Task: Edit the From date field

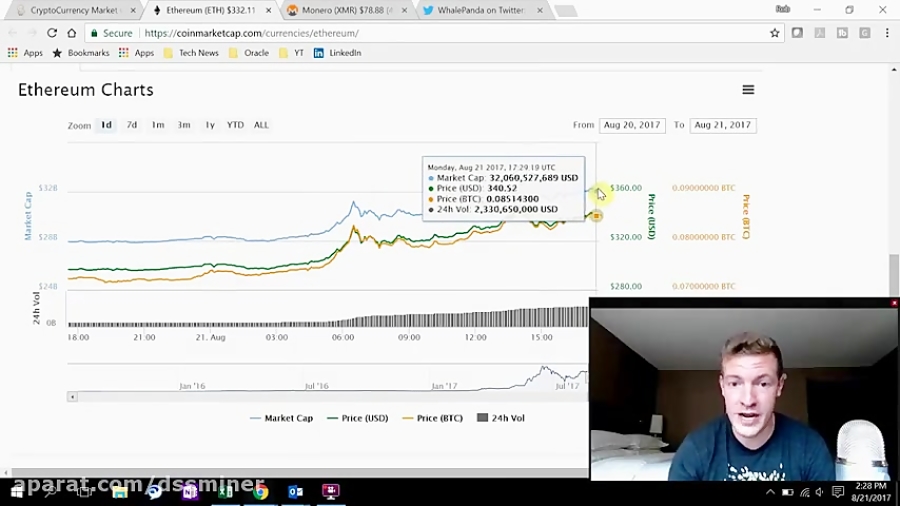Action: (x=632, y=125)
